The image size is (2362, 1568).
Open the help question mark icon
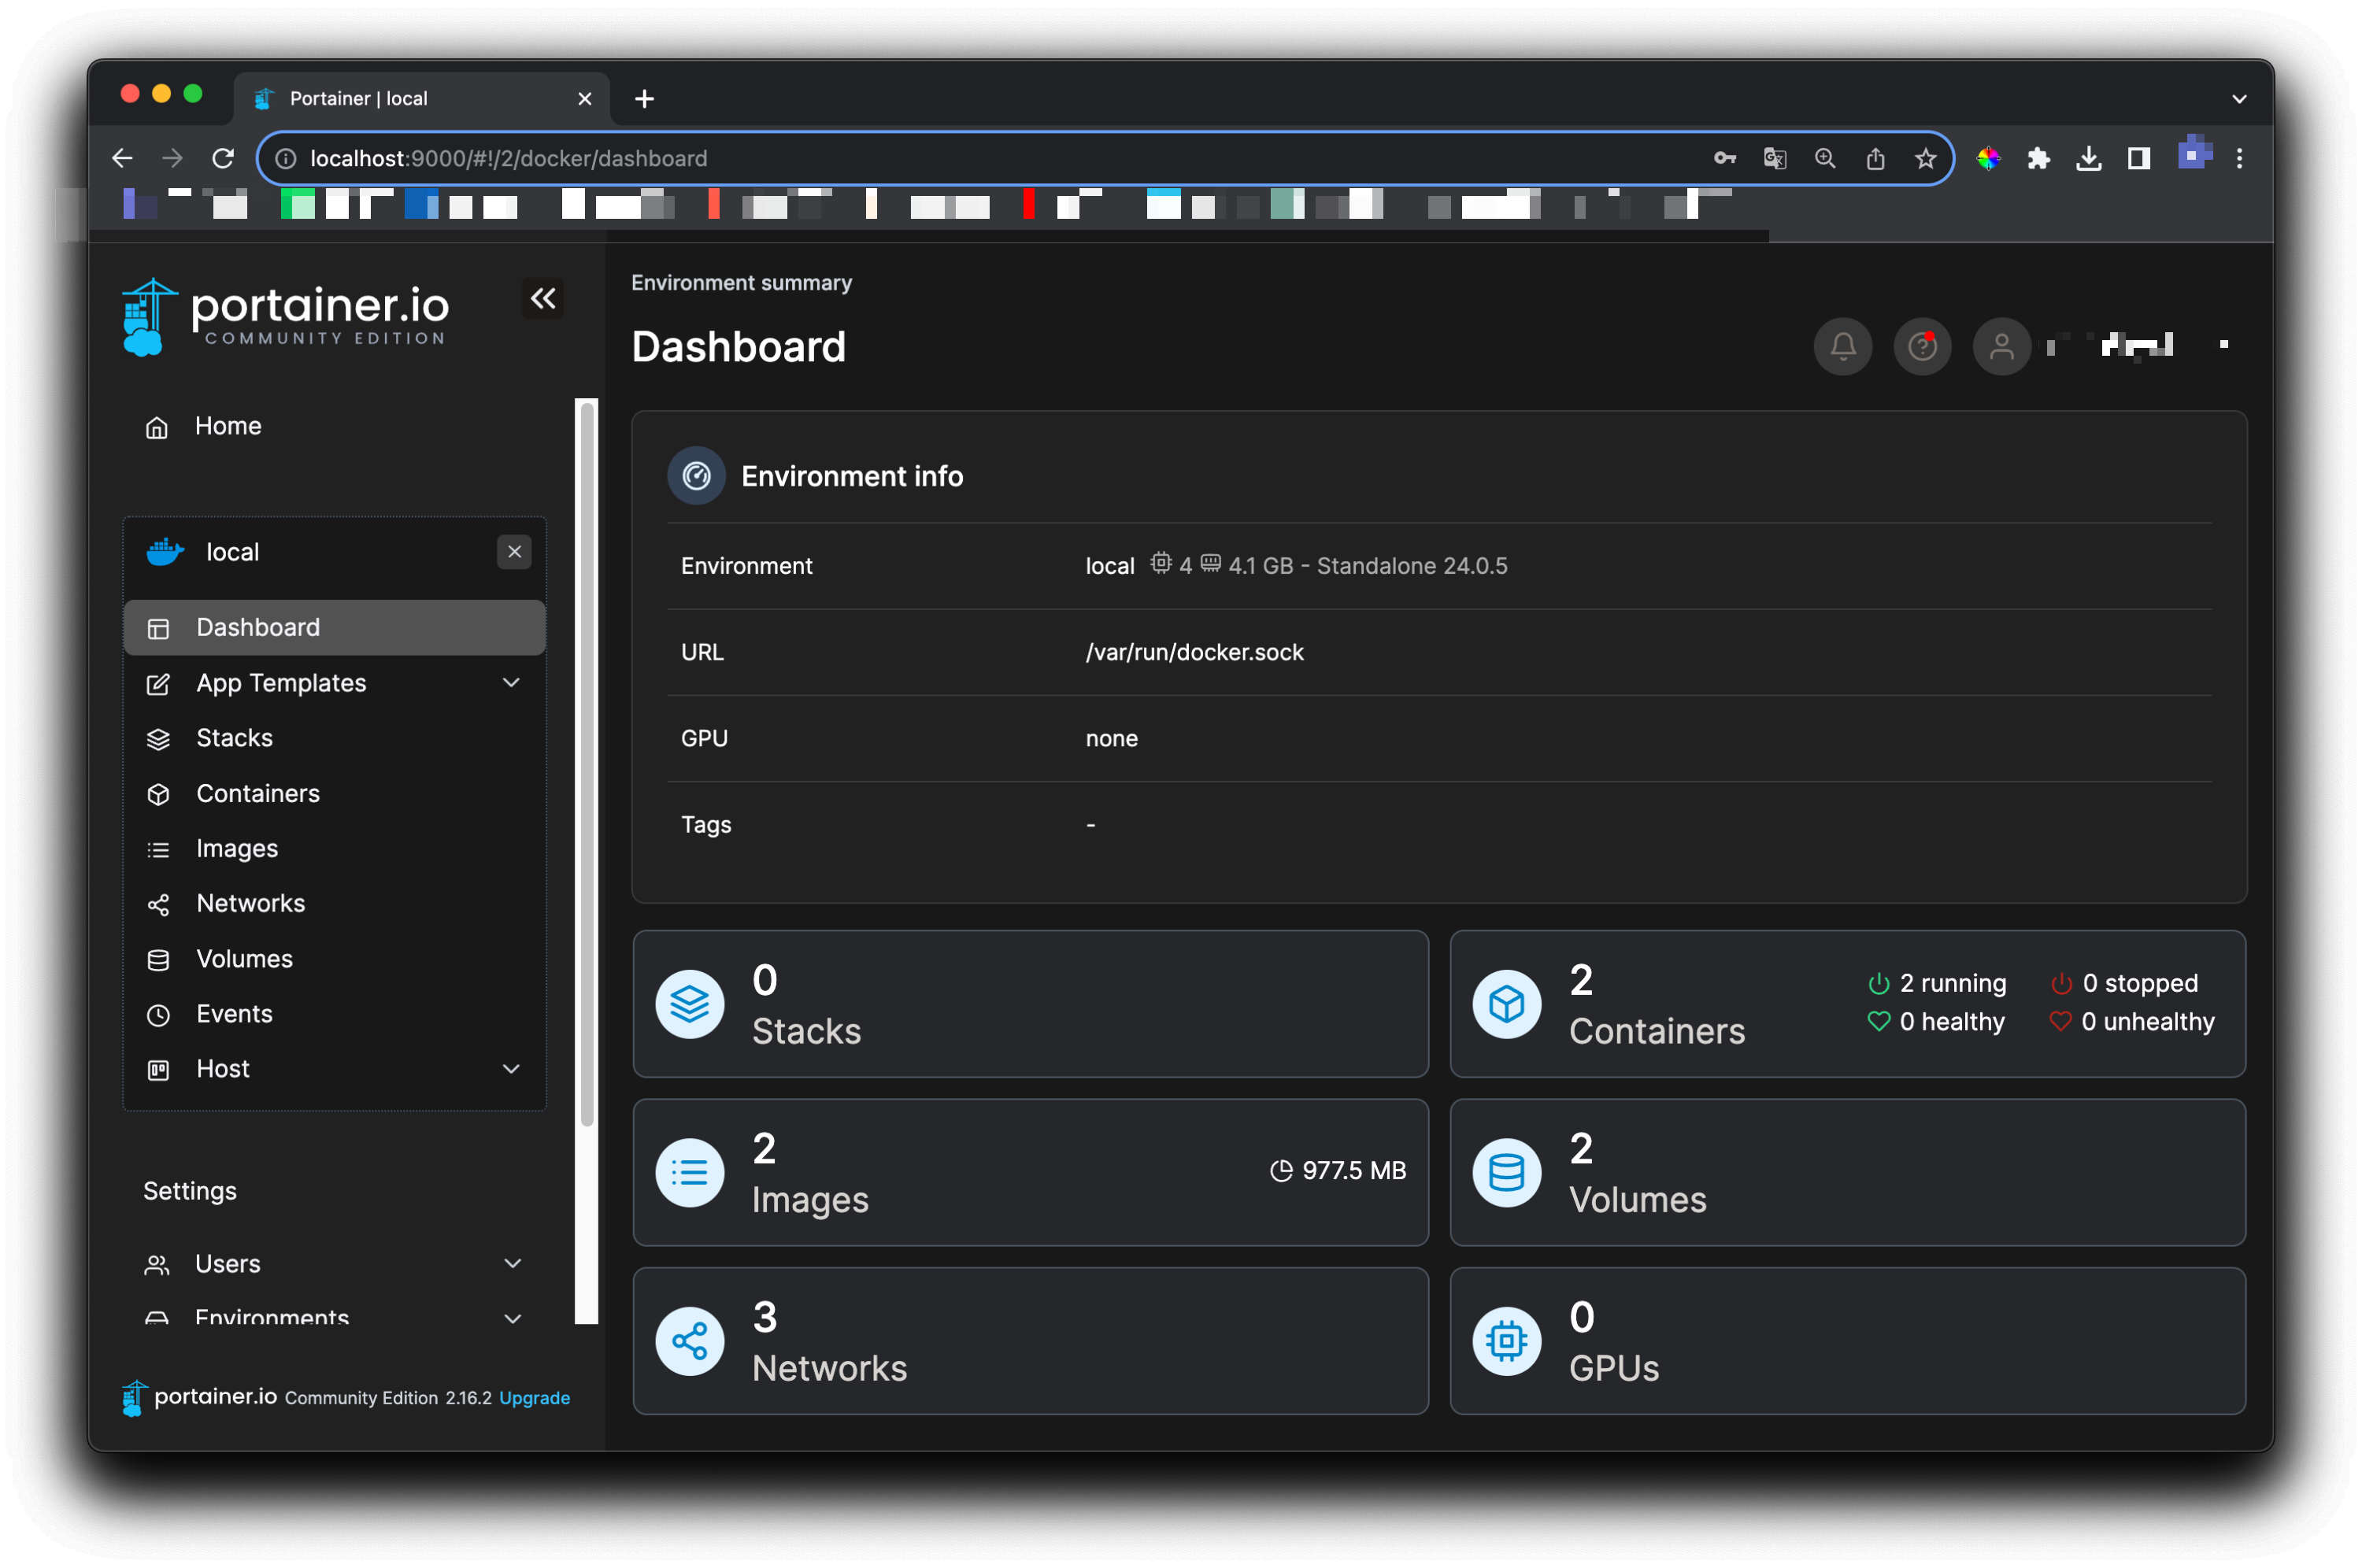click(x=1921, y=347)
